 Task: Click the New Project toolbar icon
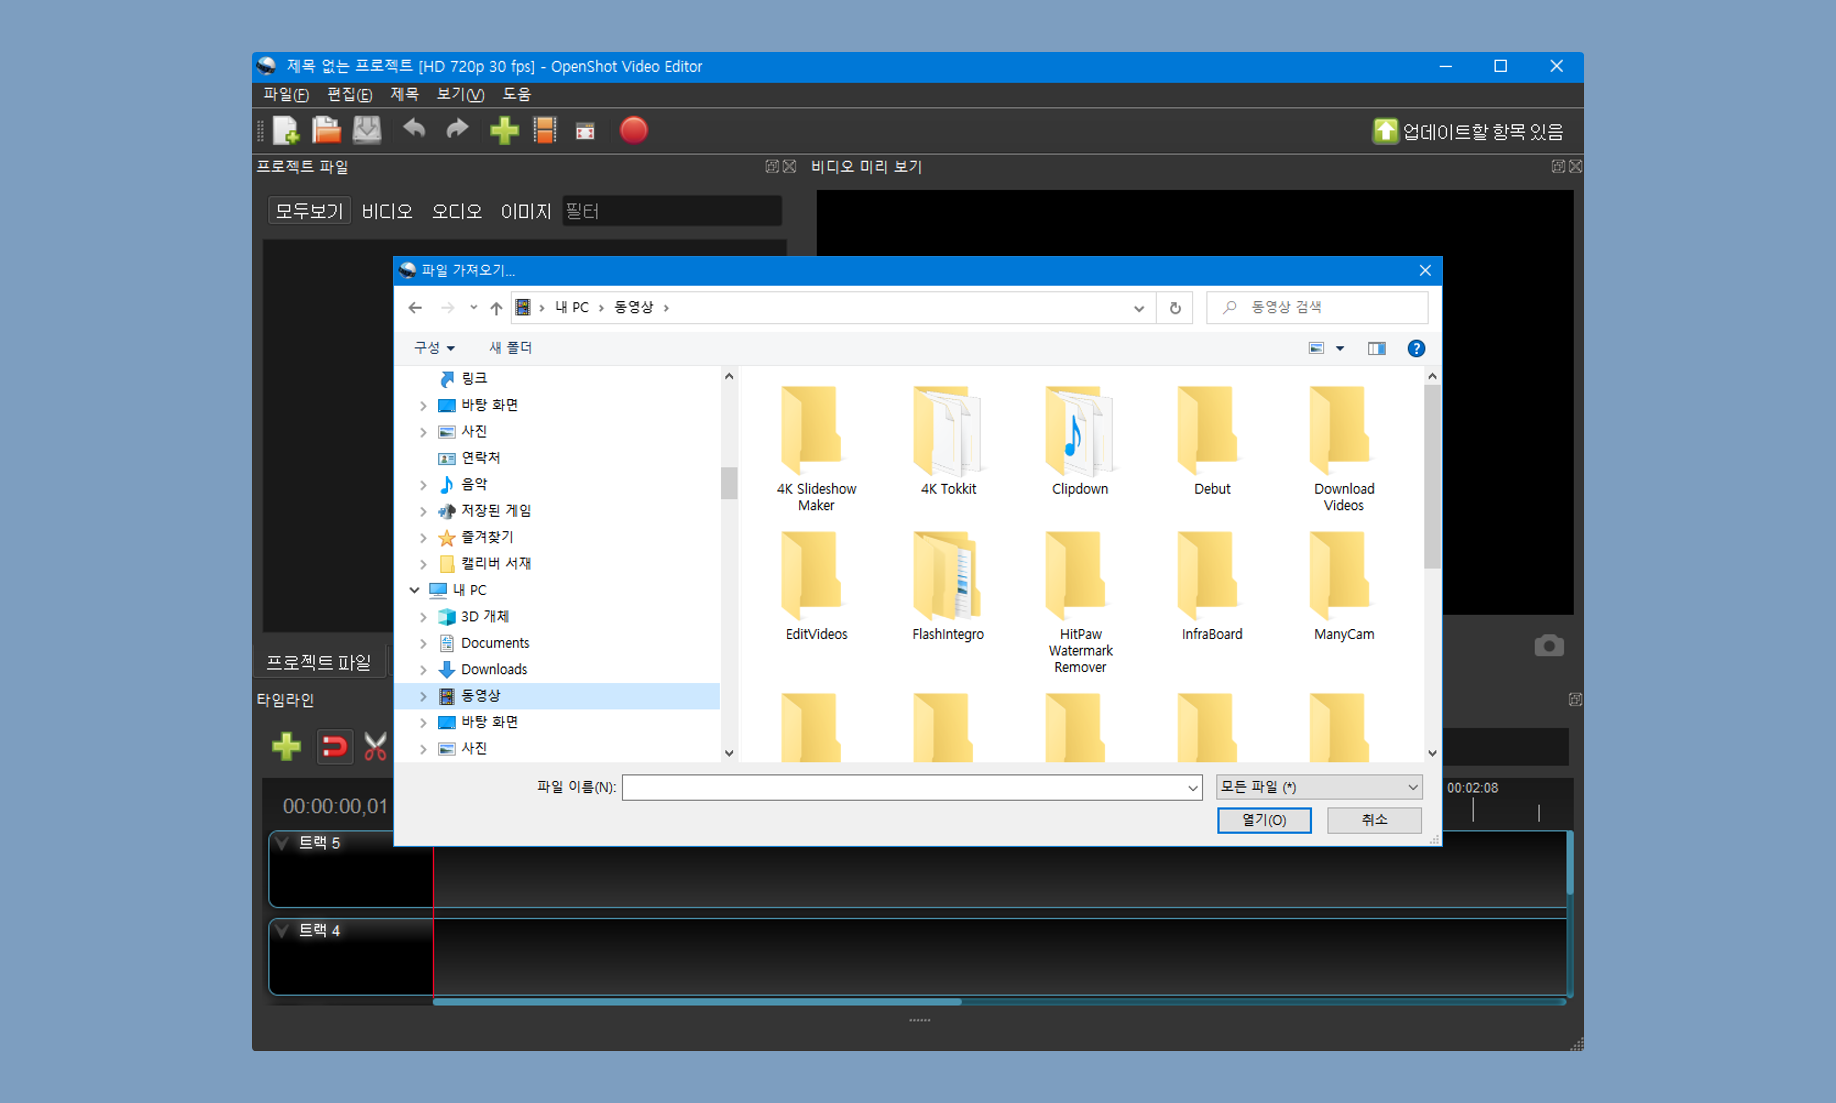coord(286,131)
